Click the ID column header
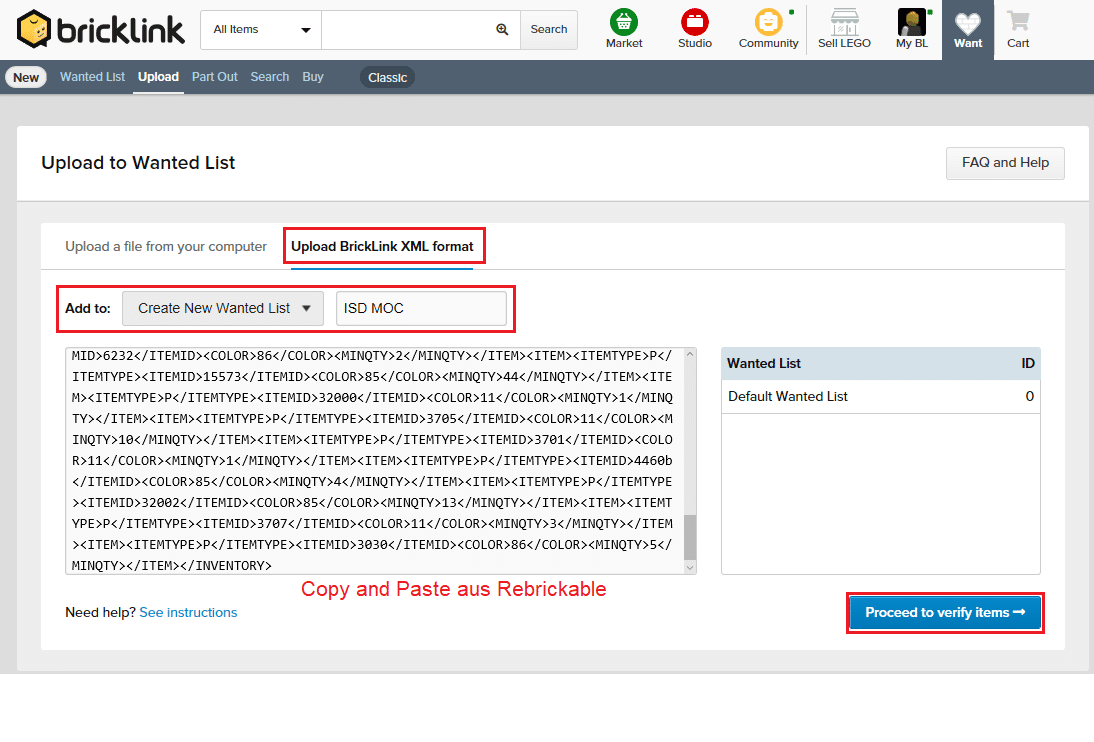The image size is (1094, 742). coord(1028,364)
